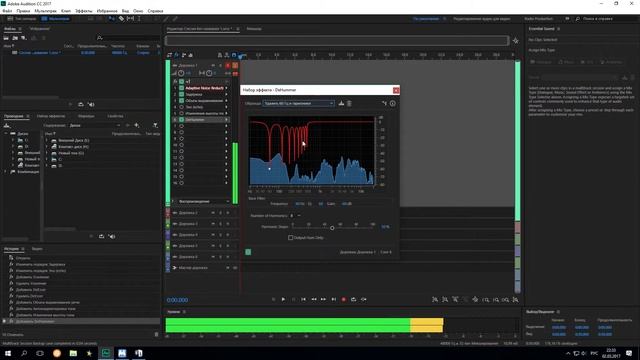Click the Fast Forward transport button
The image size is (640, 360).
[323, 299]
